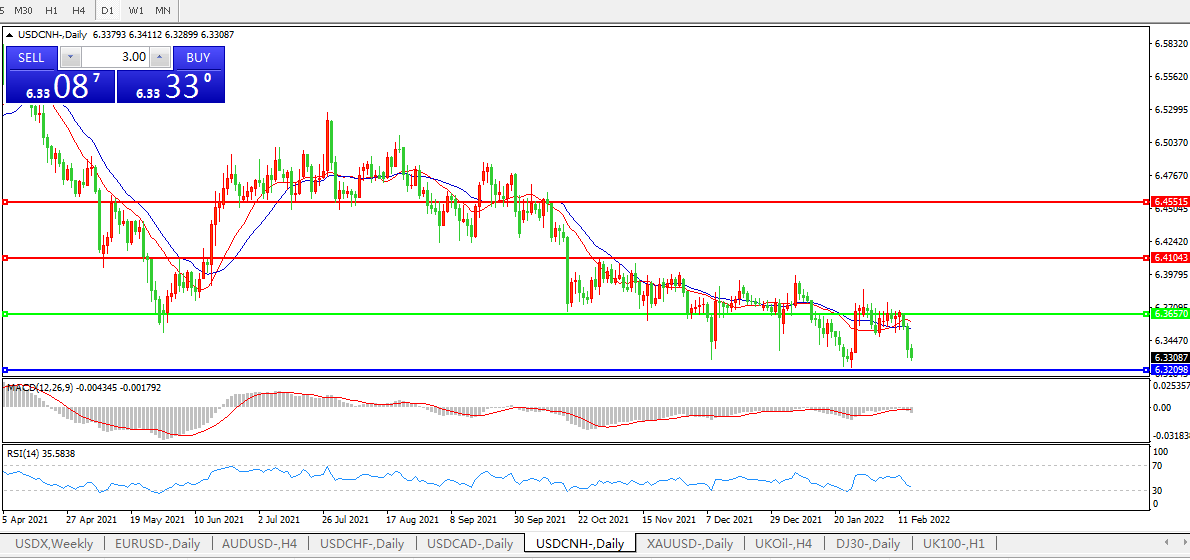Select the green 6.36570 price level label
This screenshot has height=560, width=1190.
(1169, 314)
